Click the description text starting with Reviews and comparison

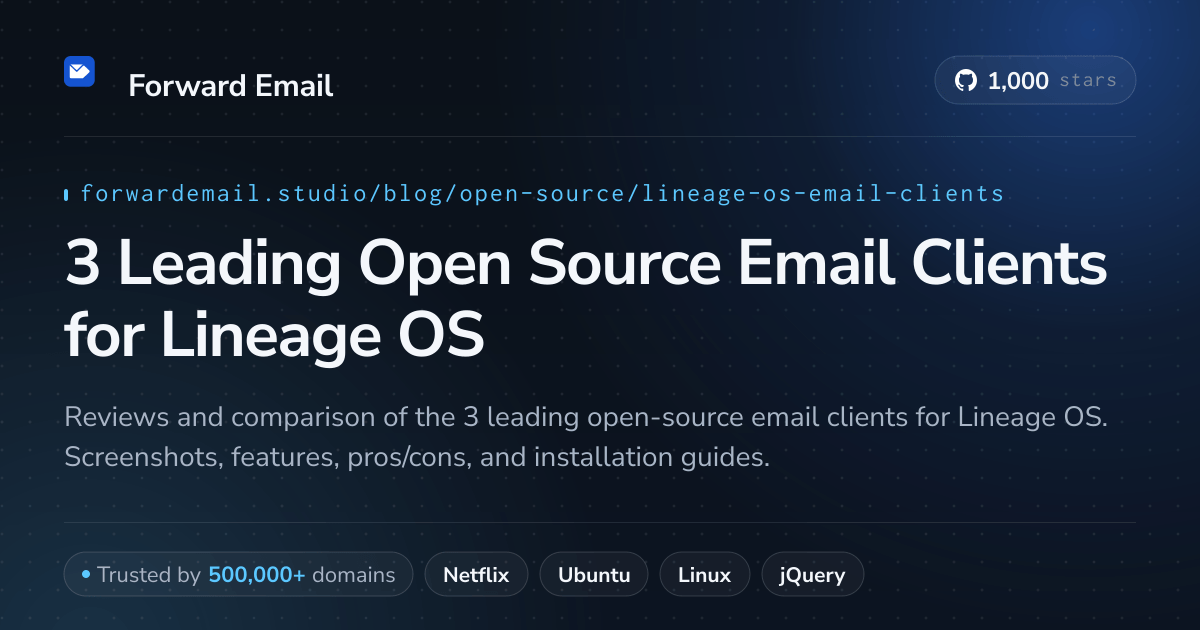click(586, 438)
